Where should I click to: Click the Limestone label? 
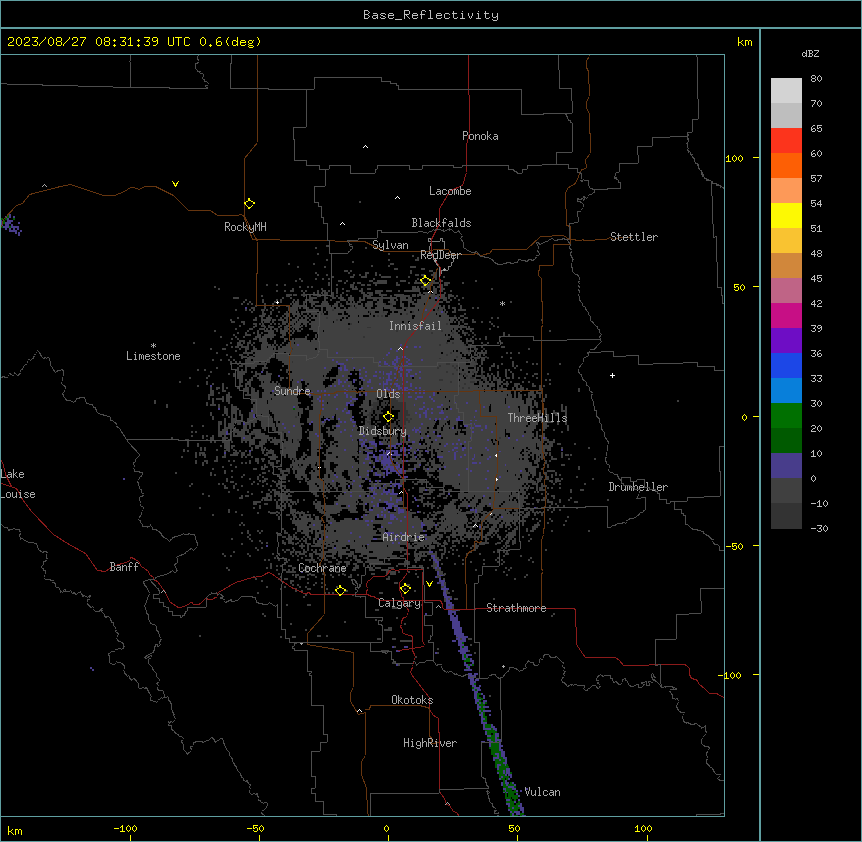pos(153,356)
